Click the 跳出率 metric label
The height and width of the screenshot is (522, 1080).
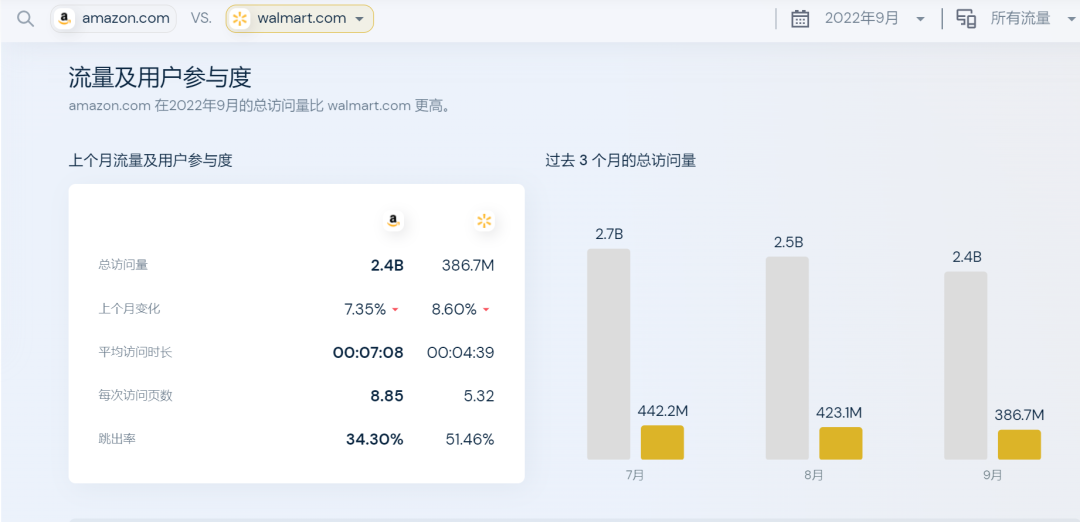click(116, 439)
